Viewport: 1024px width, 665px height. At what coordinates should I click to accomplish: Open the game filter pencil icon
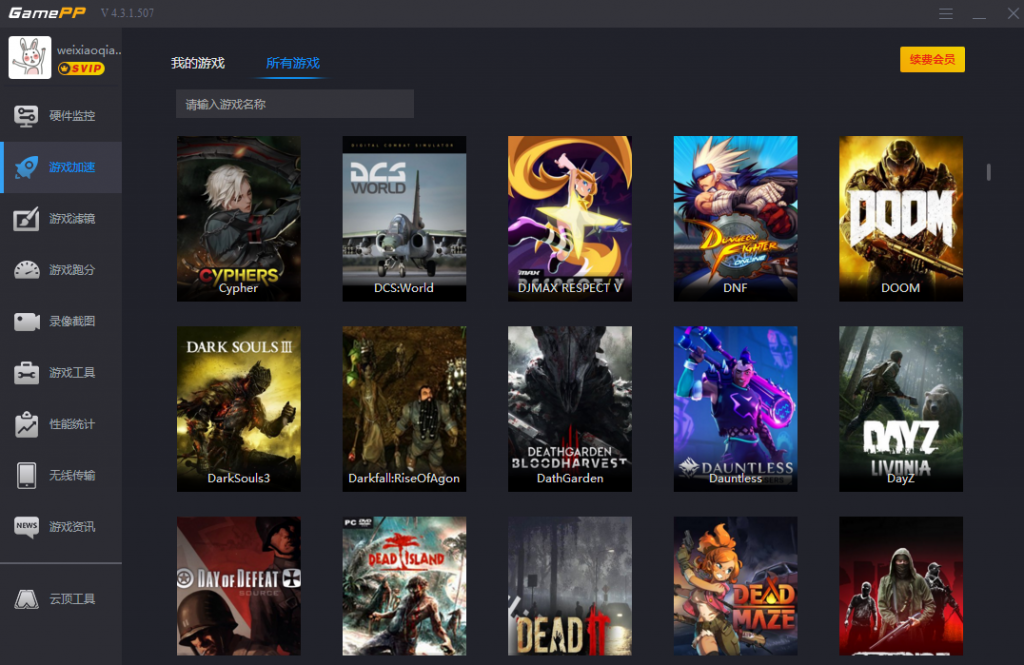[26, 219]
